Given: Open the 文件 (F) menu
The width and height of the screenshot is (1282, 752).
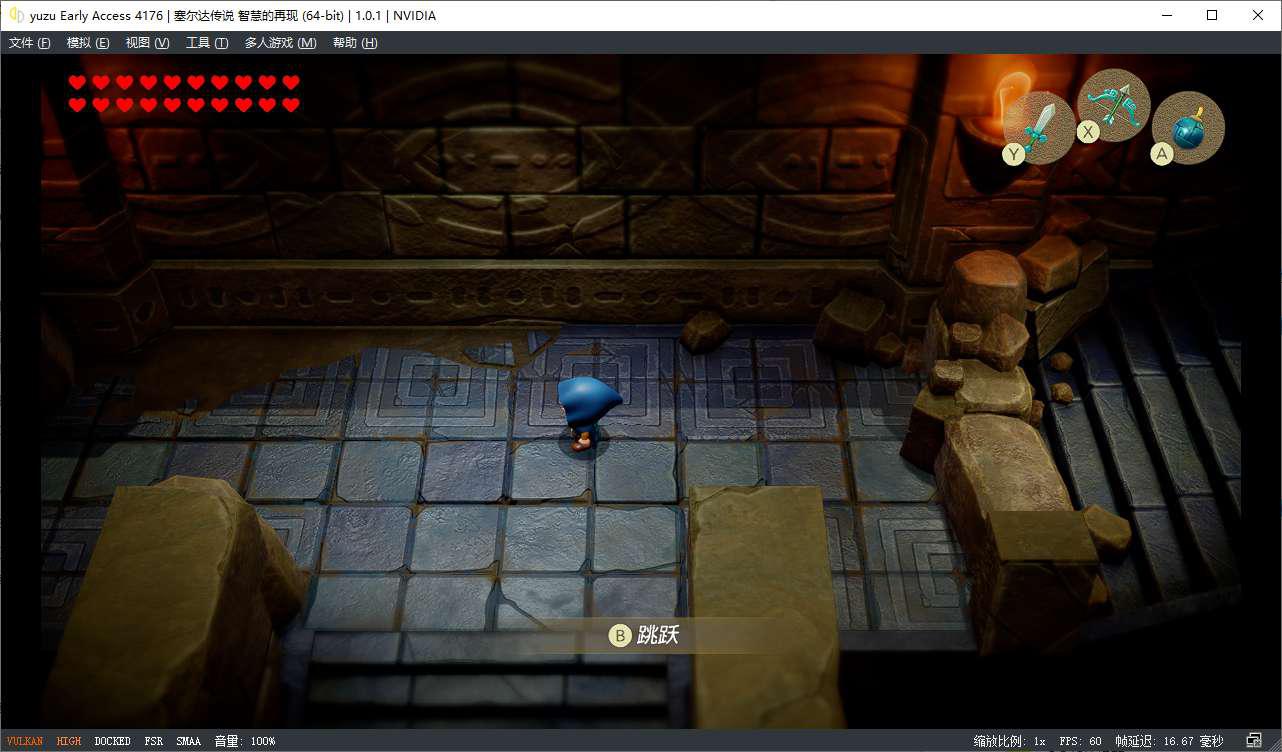Looking at the screenshot, I should click(x=29, y=43).
